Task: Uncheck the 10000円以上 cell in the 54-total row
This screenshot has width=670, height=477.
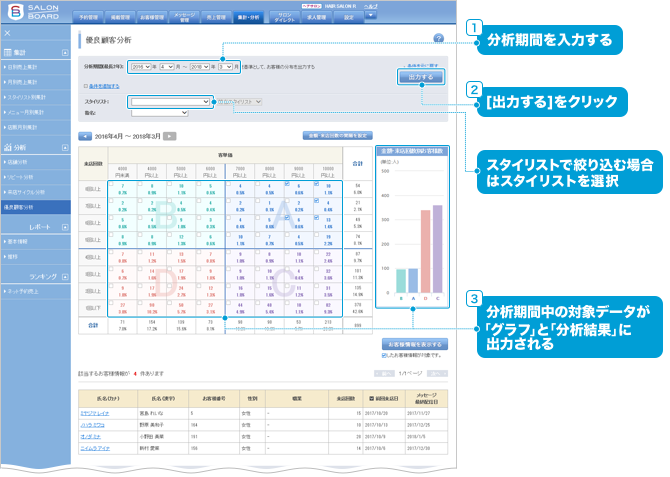Action: 317,184
